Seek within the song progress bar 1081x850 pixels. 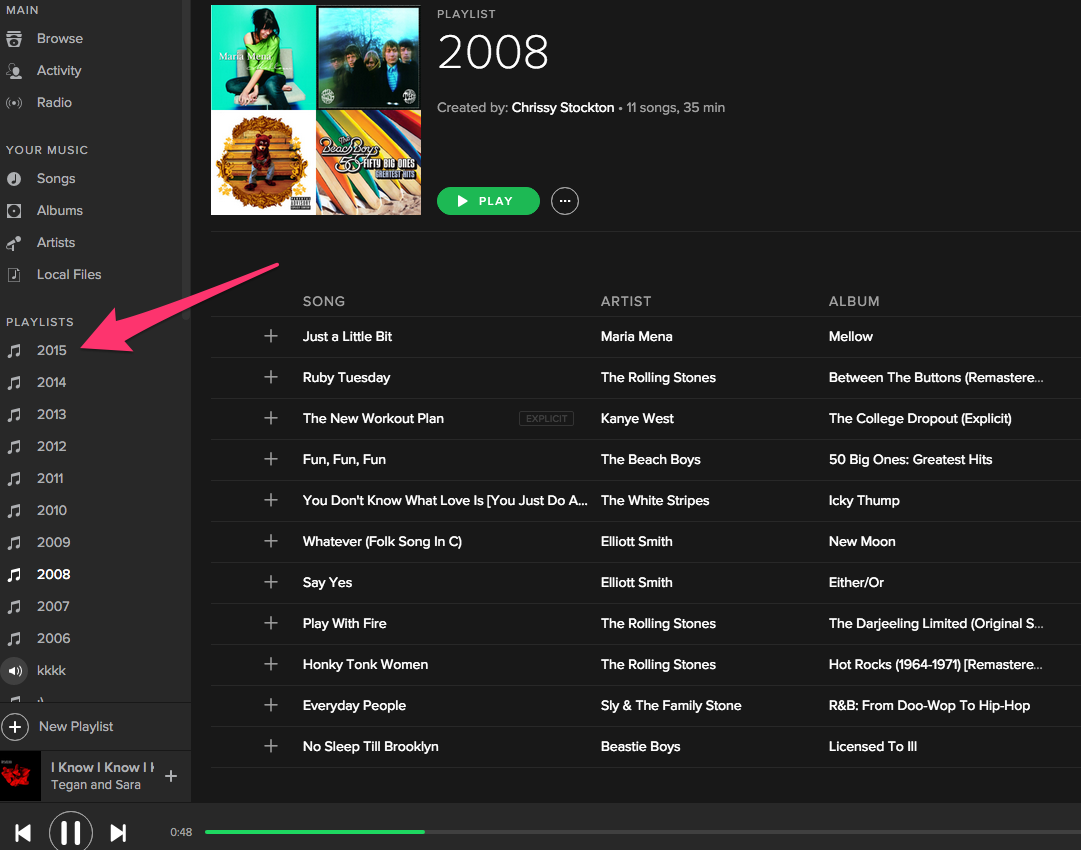click(x=643, y=832)
